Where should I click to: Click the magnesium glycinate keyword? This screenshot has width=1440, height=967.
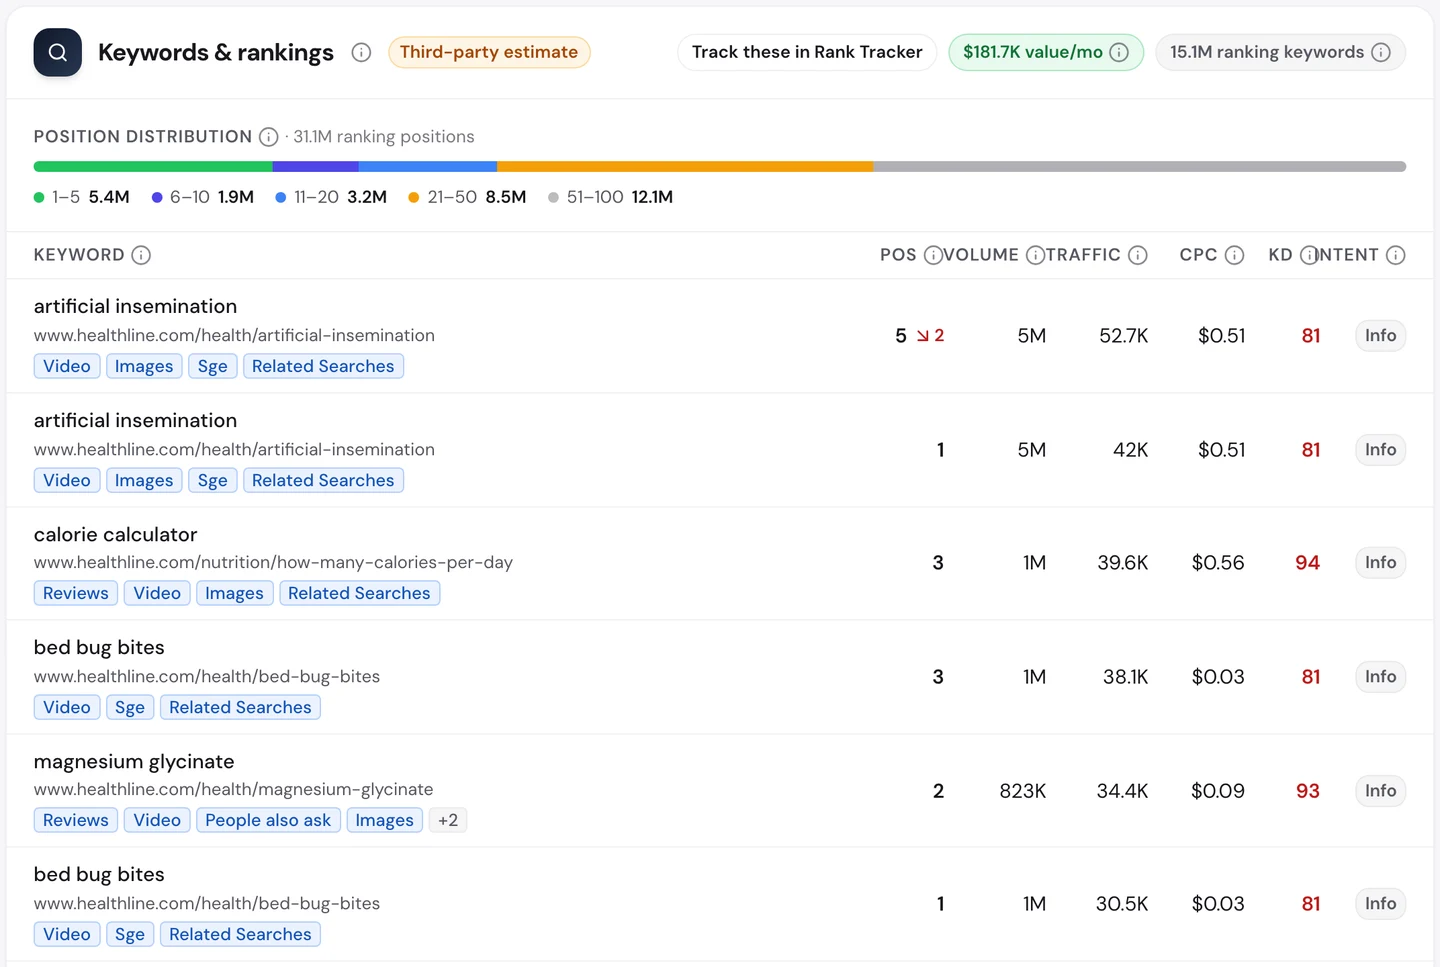coord(134,761)
